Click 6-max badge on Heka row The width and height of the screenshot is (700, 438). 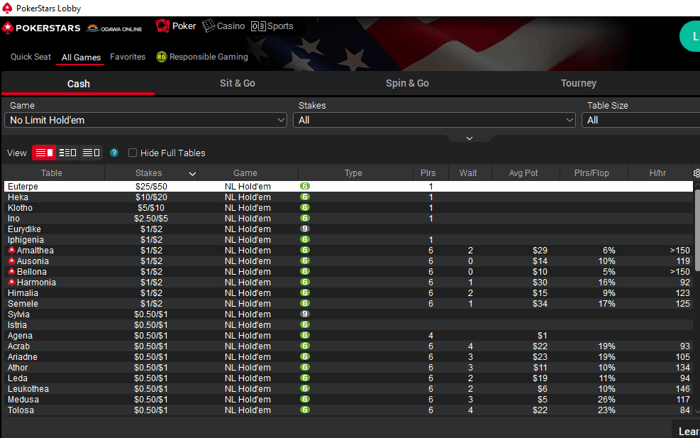(x=305, y=197)
